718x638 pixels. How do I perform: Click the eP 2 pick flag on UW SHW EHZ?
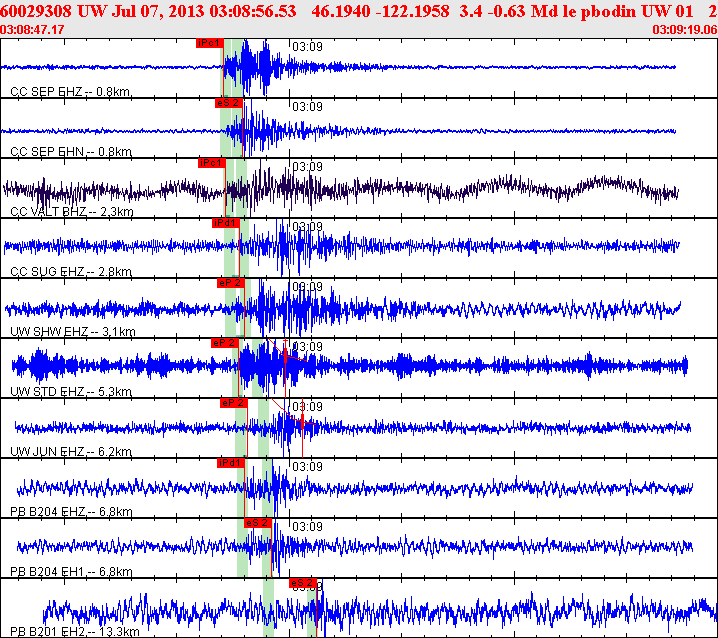point(231,284)
